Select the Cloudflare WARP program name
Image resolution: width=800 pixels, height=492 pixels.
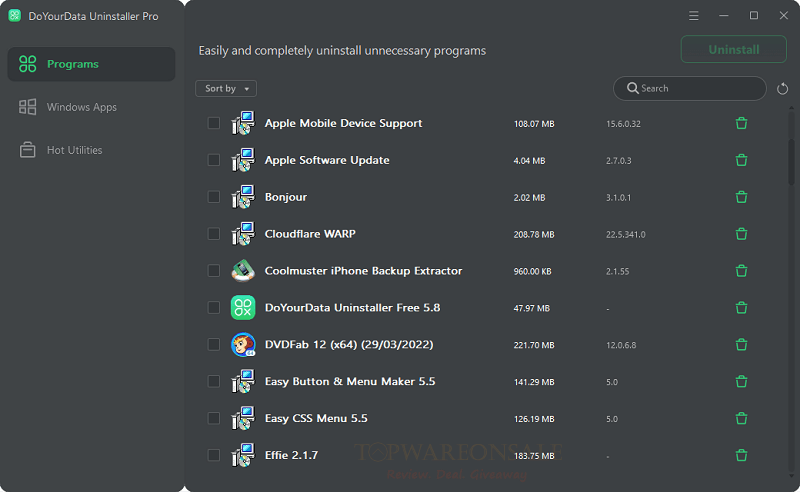pos(310,234)
